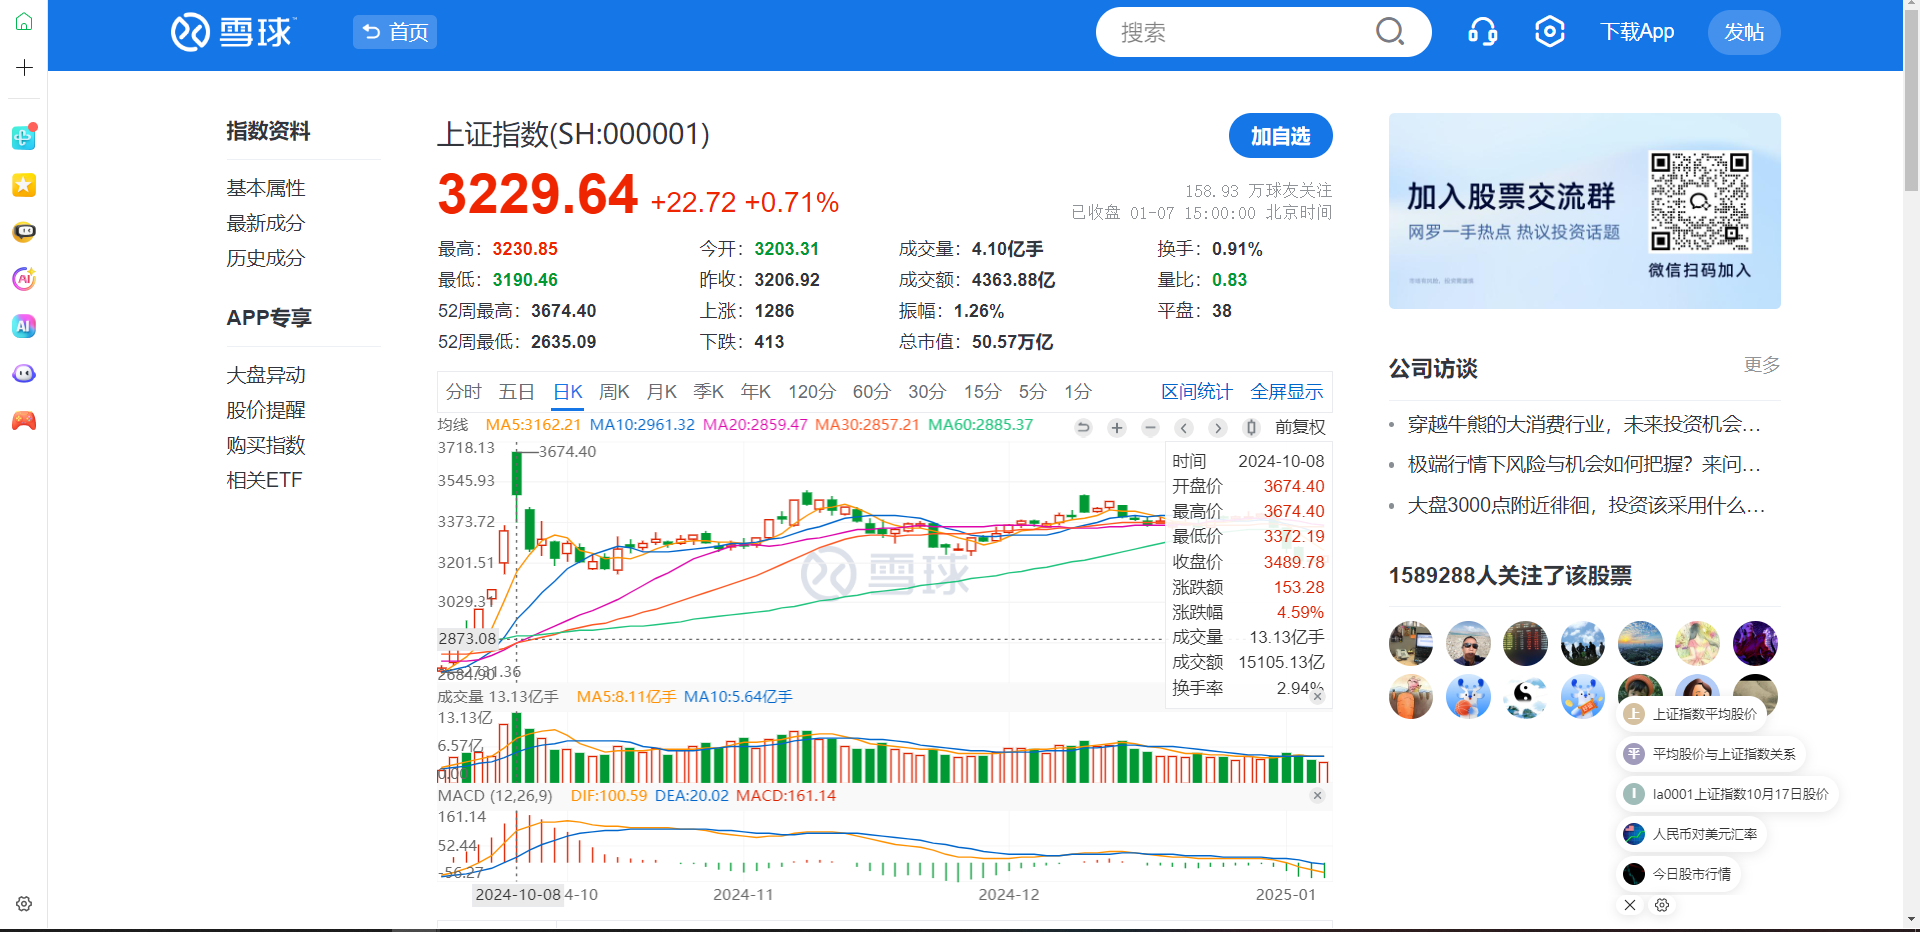Viewport: 1920px width, 932px height.
Task: Switch chart to 5分 tab
Action: point(1033,392)
